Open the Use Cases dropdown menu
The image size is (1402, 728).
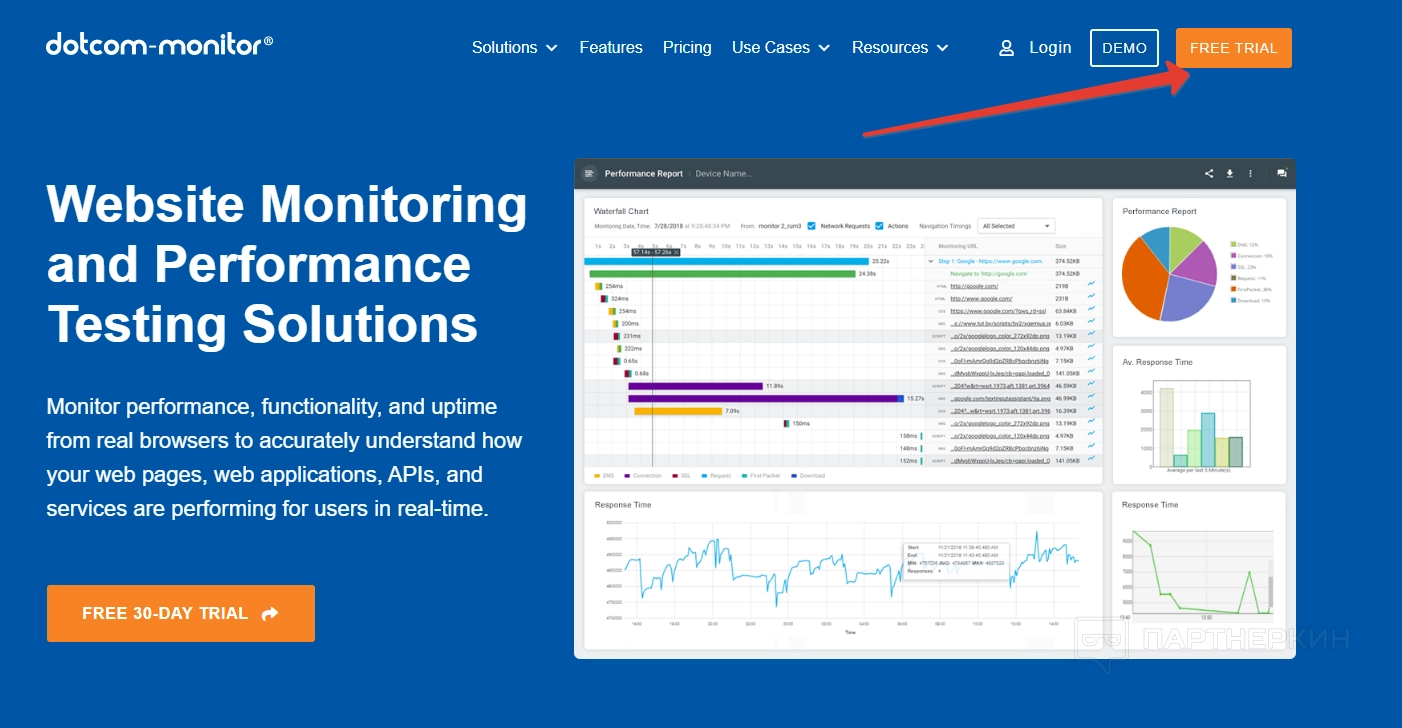(x=781, y=47)
